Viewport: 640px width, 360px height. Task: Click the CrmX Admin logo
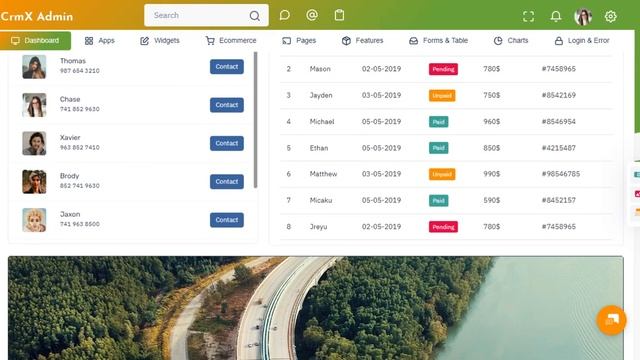tap(37, 16)
